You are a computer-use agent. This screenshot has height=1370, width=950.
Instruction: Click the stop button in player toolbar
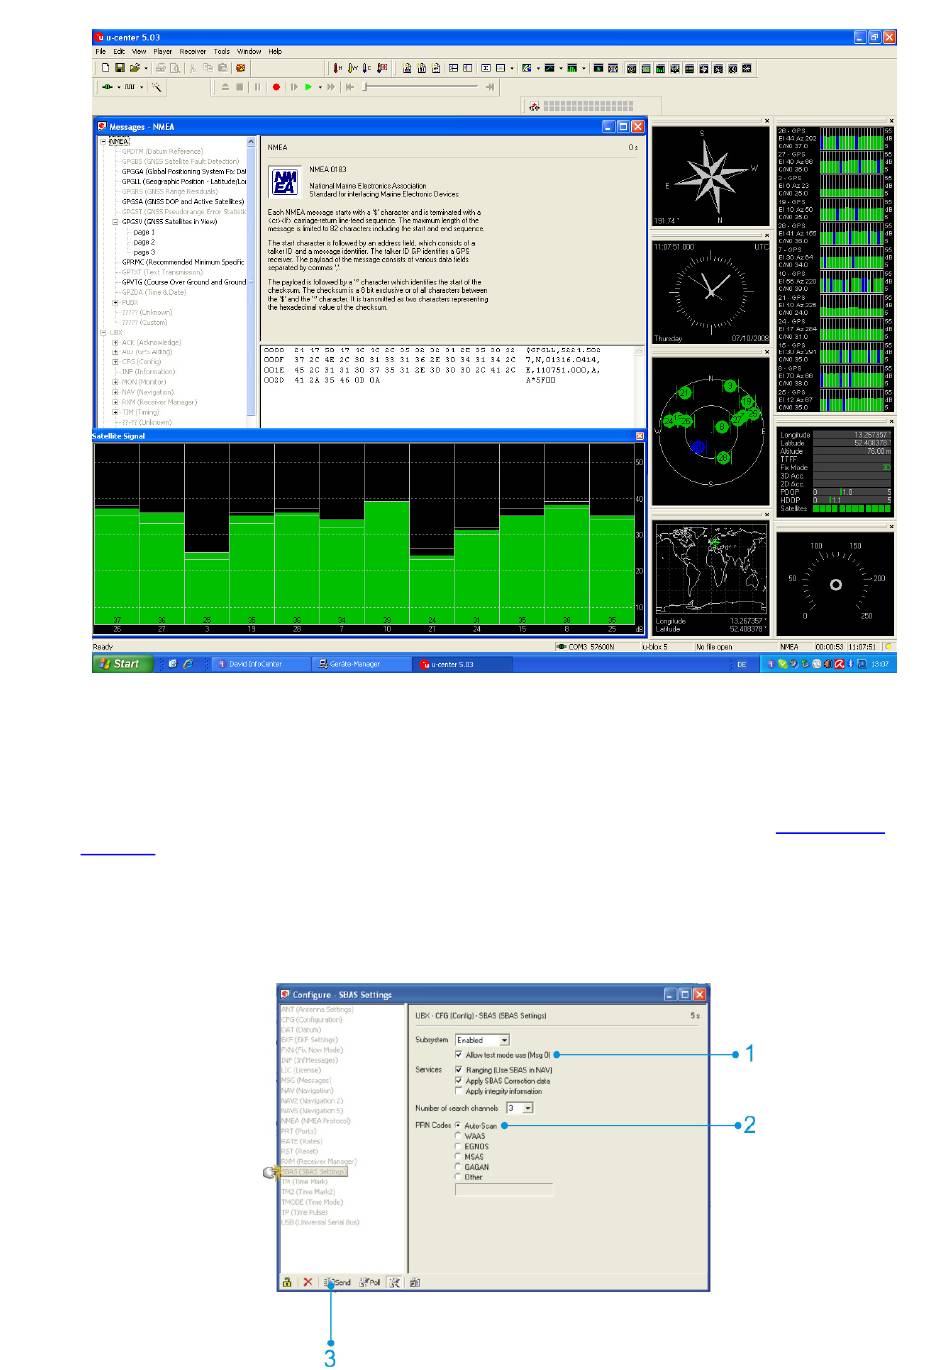pos(240,87)
